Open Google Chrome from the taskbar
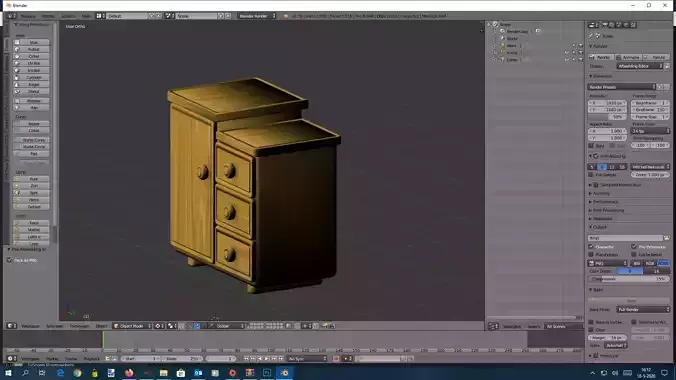 click(77, 373)
